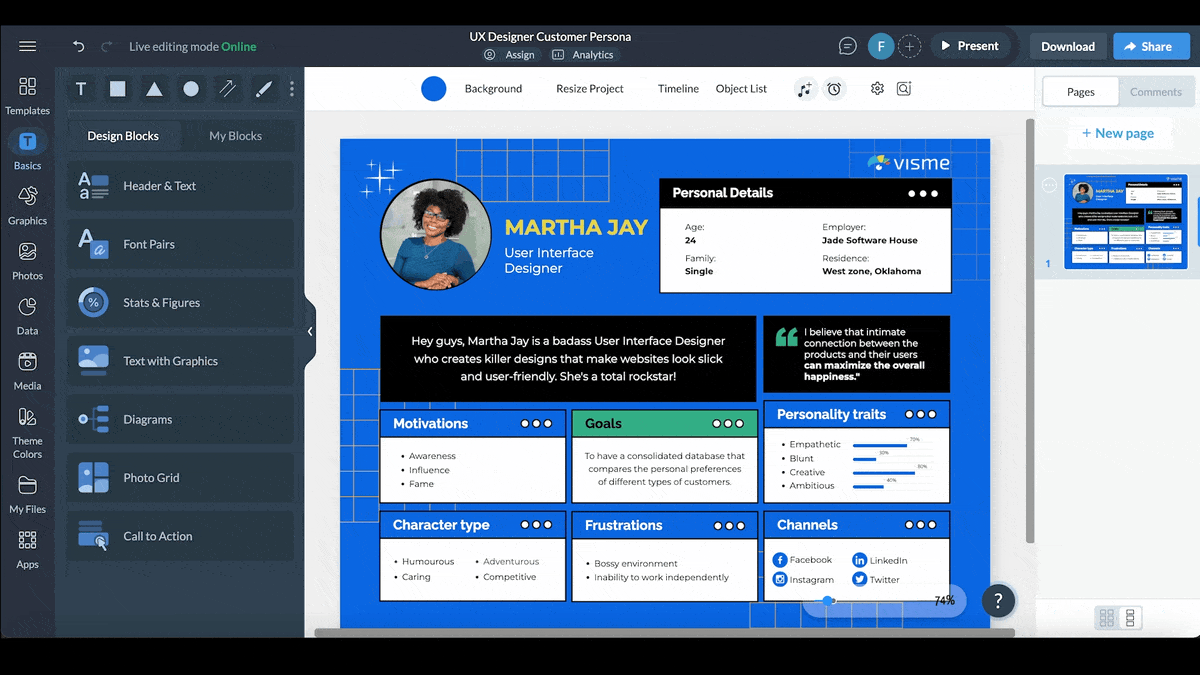Viewport: 1200px width, 675px height.
Task: Open the timer/alarm icon in the toolbar
Action: (834, 88)
